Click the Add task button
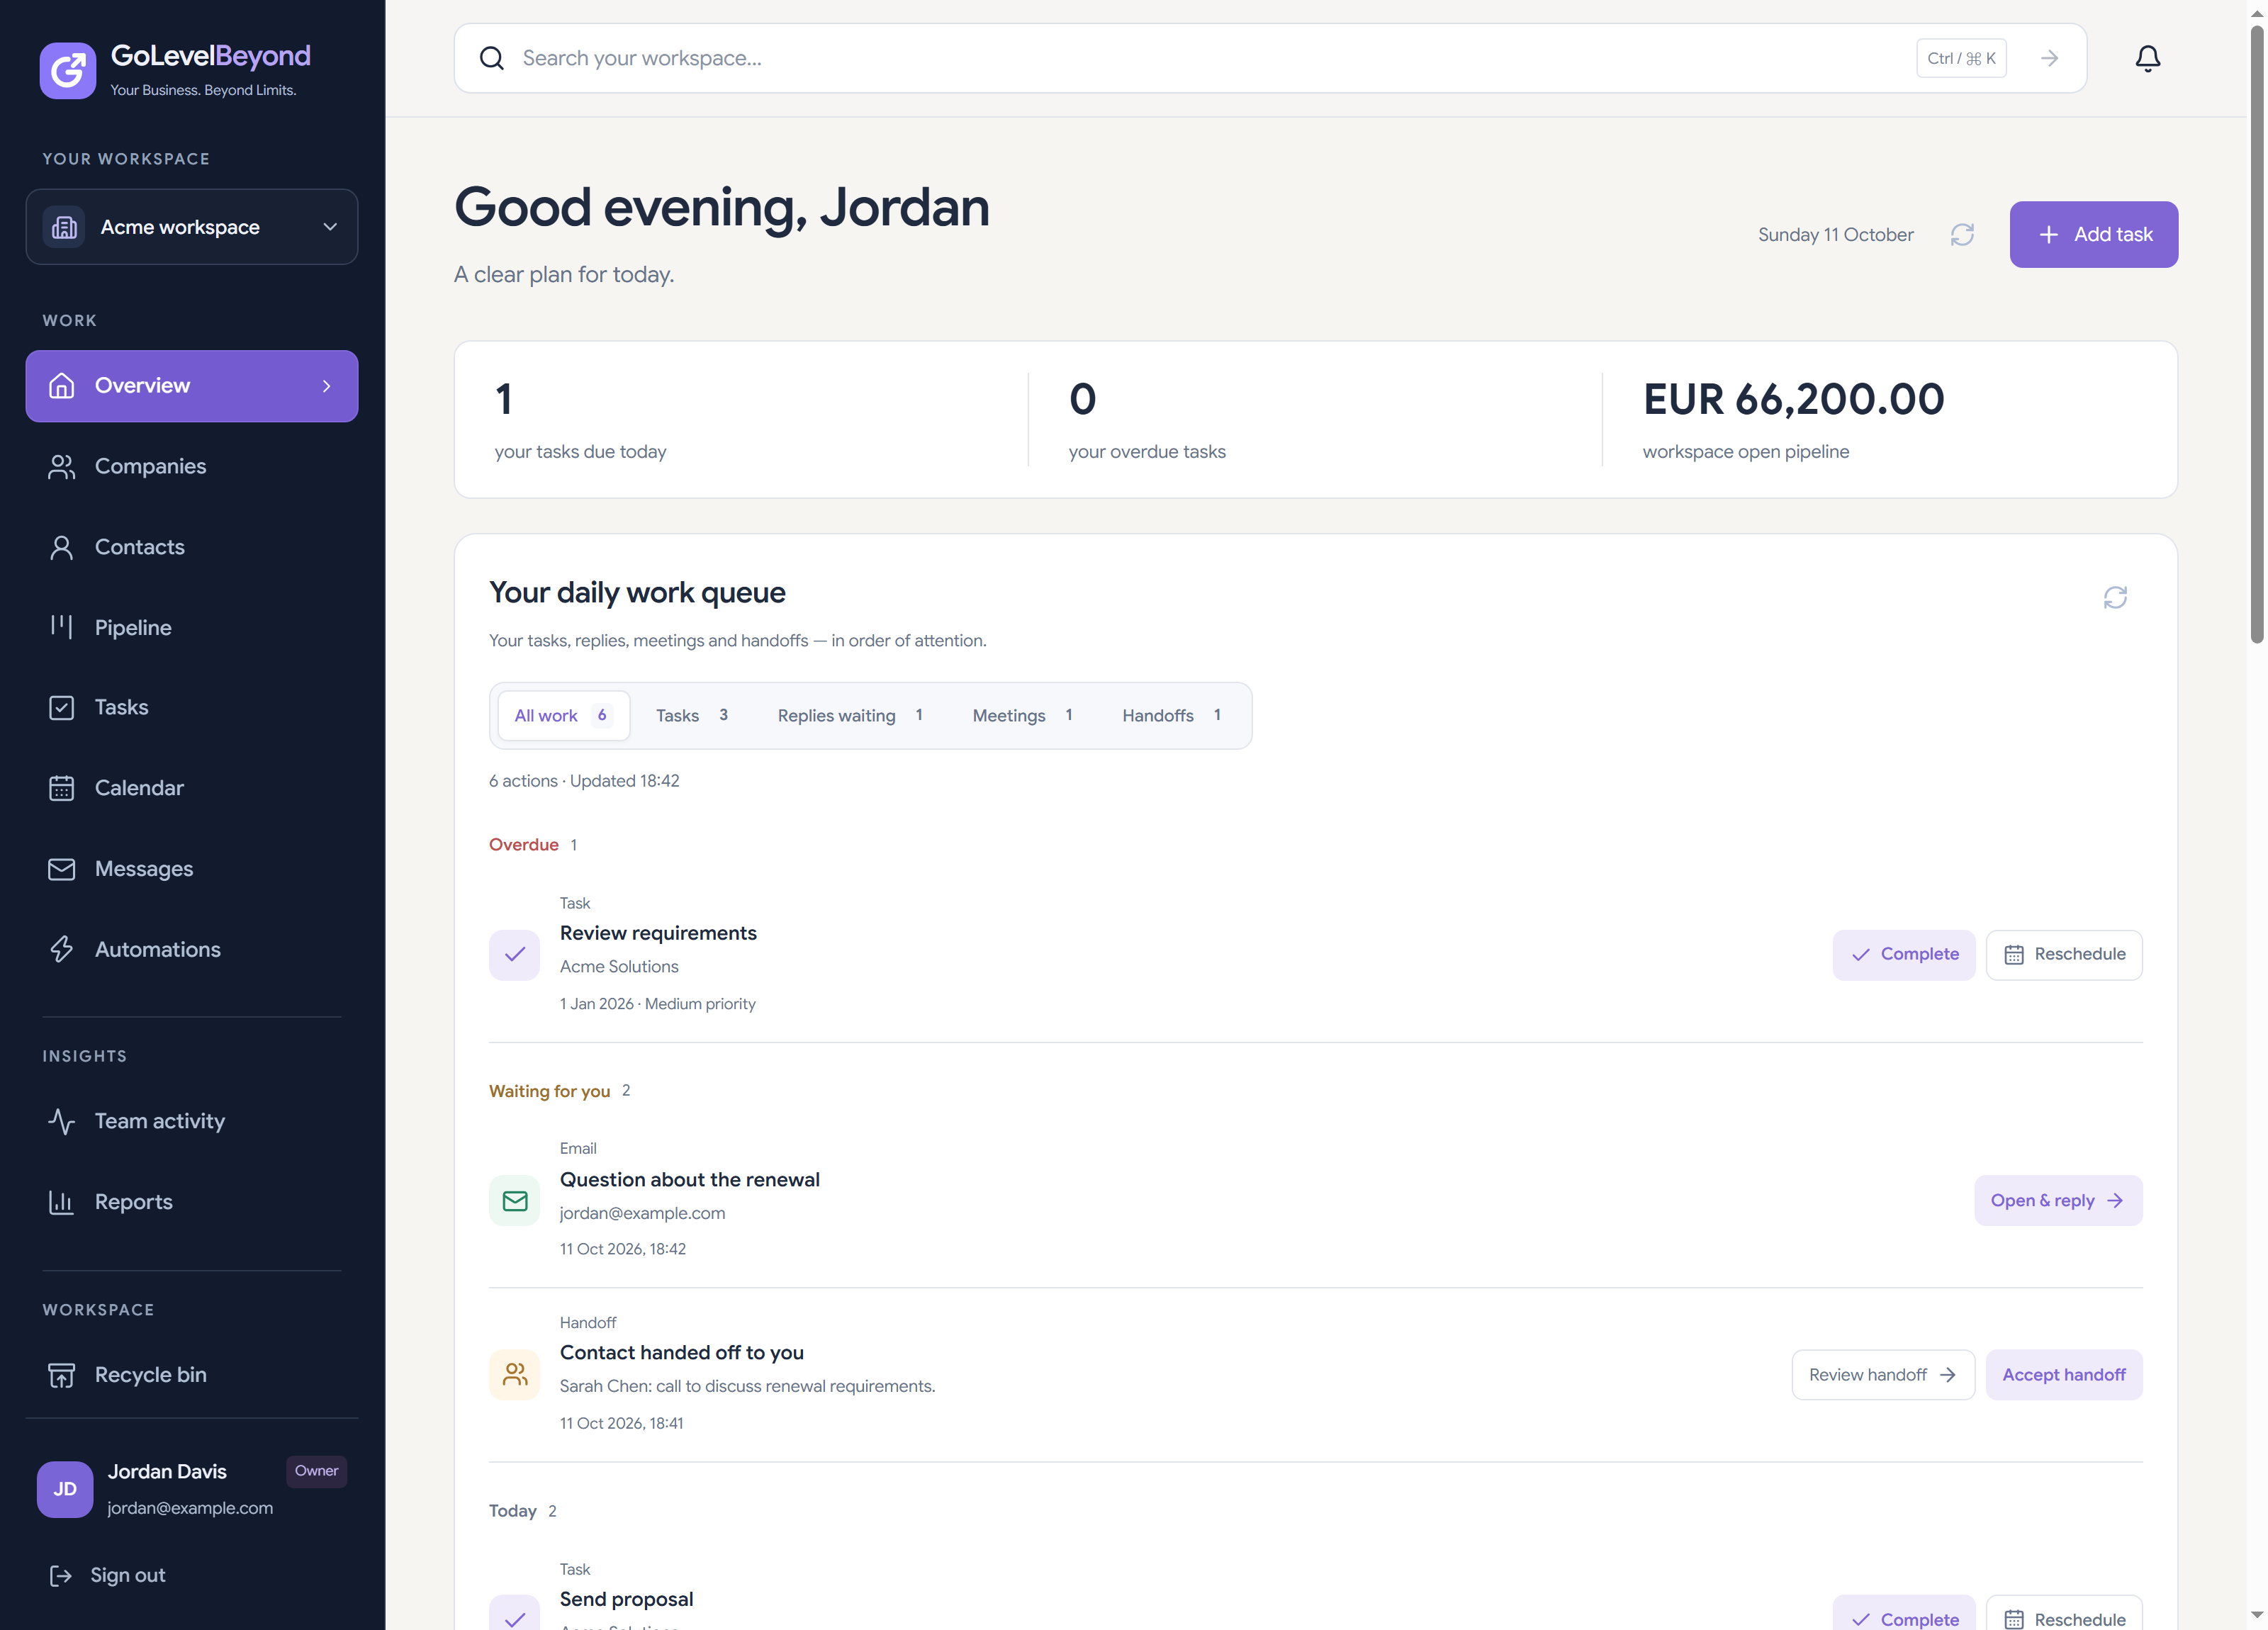Image resolution: width=2268 pixels, height=1630 pixels. click(x=2093, y=234)
